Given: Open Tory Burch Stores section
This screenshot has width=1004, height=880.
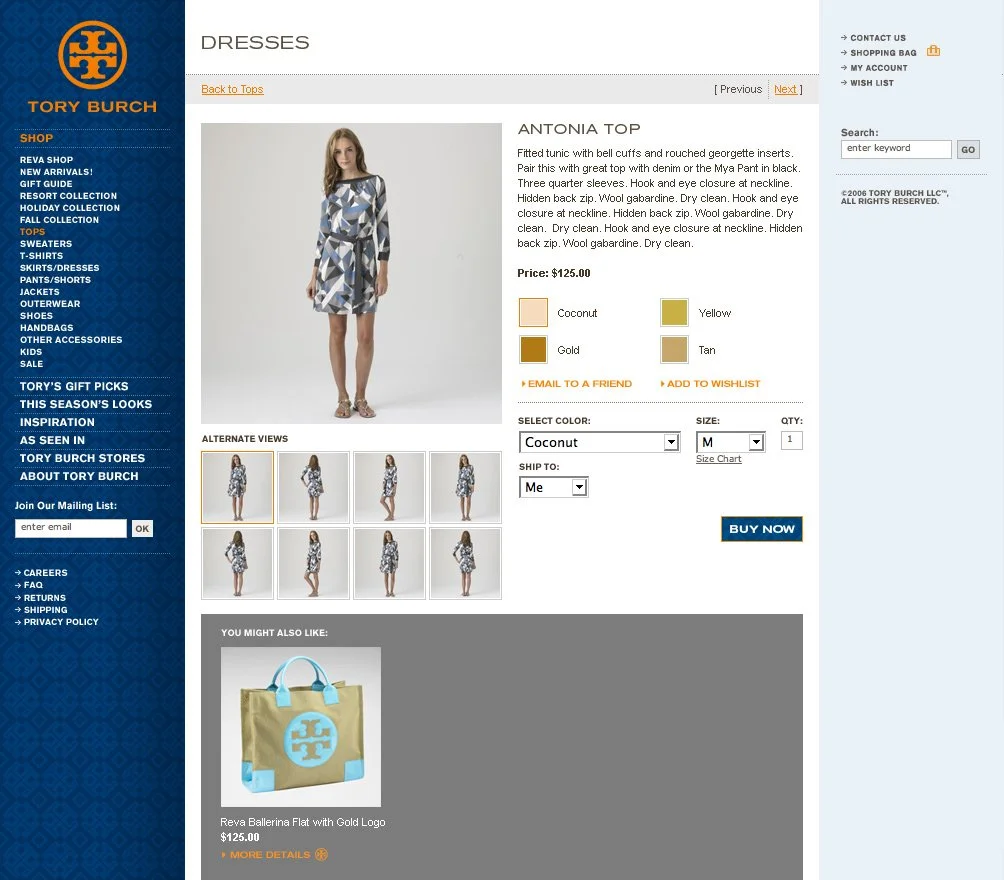Looking at the screenshot, I should (x=82, y=458).
